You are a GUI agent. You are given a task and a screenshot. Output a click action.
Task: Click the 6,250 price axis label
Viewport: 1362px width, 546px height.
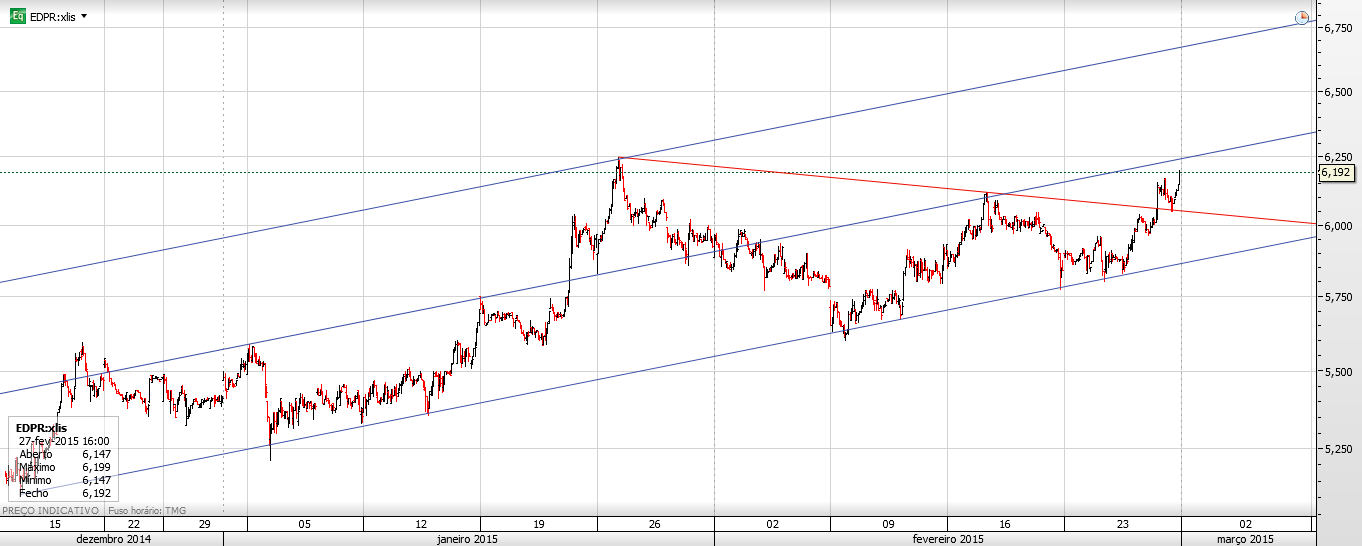coord(1337,157)
